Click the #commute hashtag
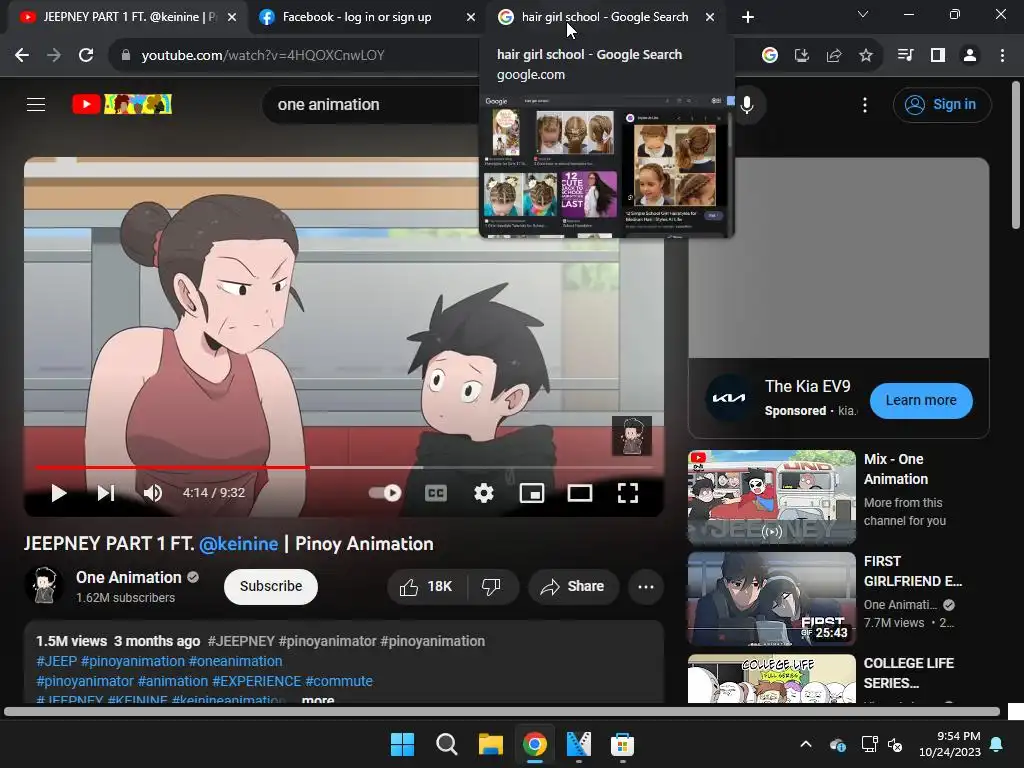 tap(339, 681)
